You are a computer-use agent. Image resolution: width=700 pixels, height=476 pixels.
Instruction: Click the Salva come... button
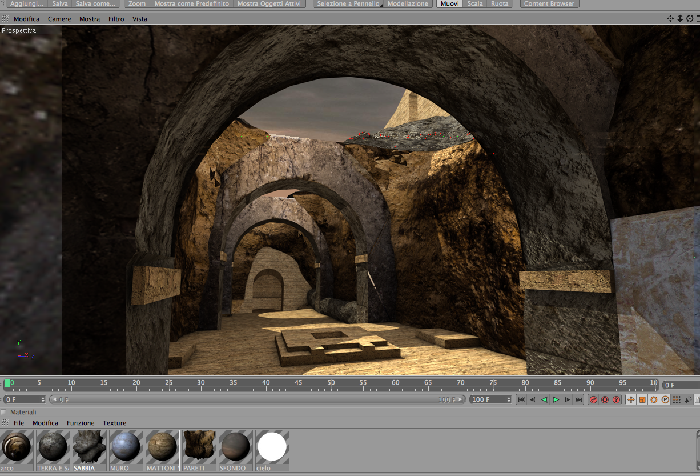click(96, 4)
